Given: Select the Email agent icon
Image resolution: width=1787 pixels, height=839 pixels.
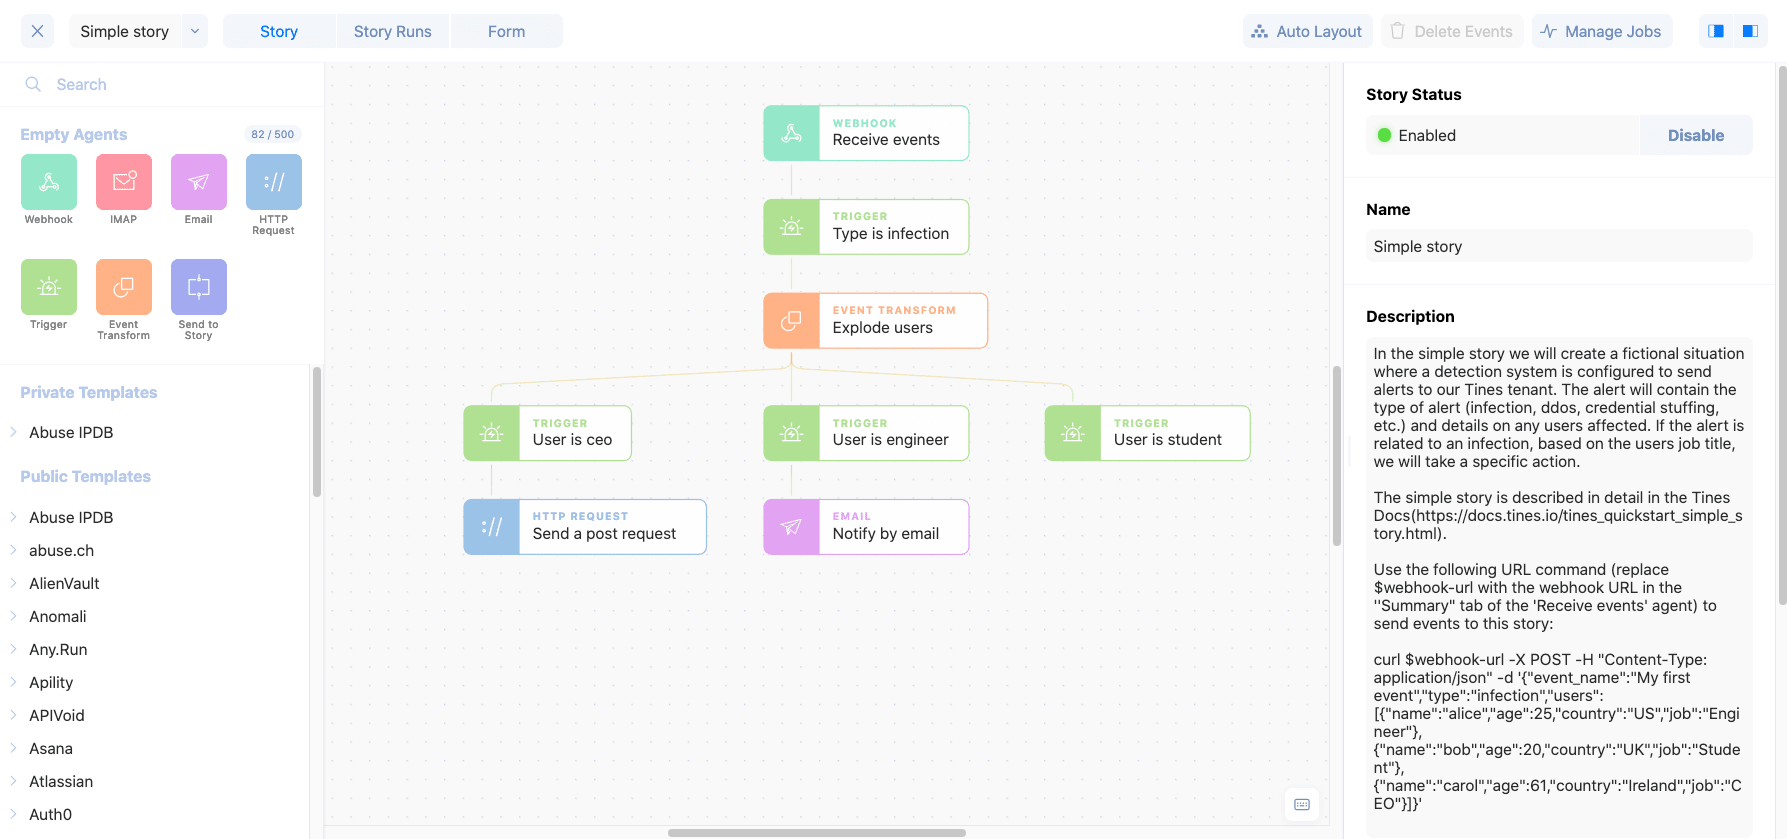Looking at the screenshot, I should 199,182.
